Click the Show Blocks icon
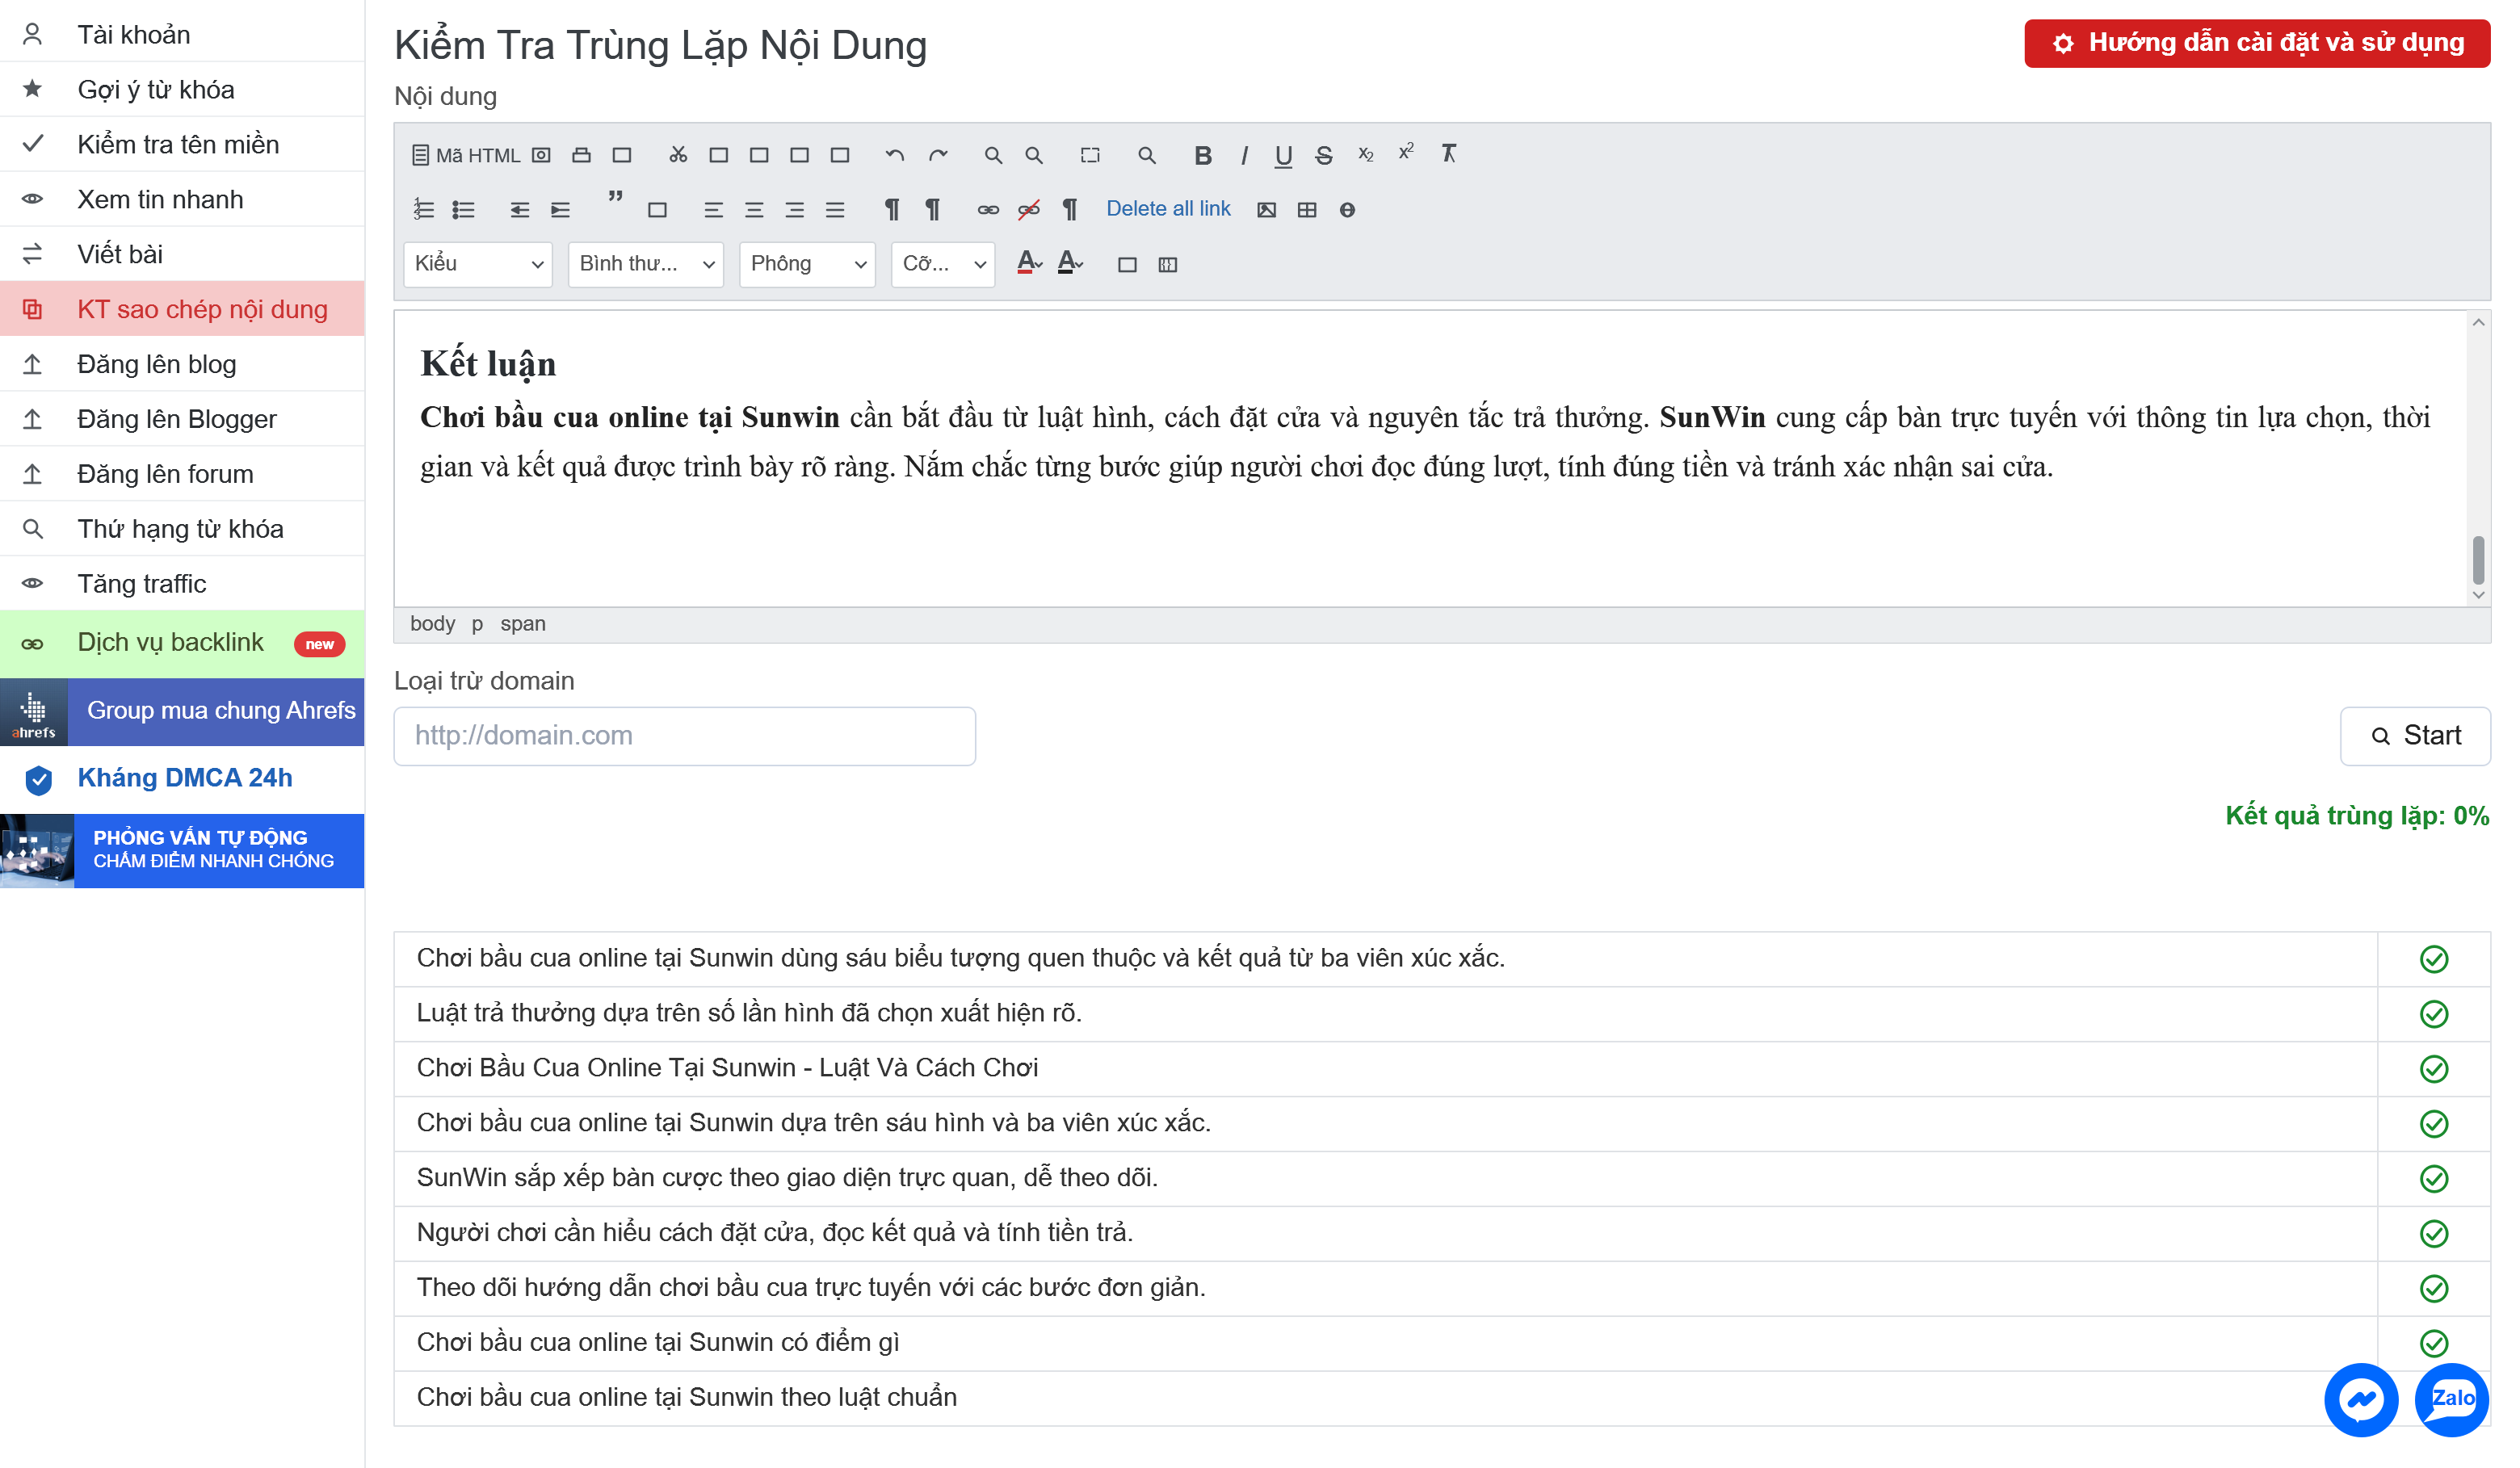 [x=1168, y=265]
